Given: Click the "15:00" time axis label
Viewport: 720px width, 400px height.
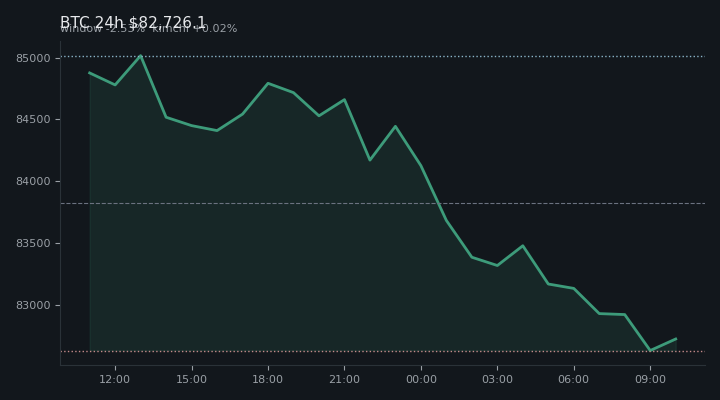Looking at the screenshot, I should 191,379.
